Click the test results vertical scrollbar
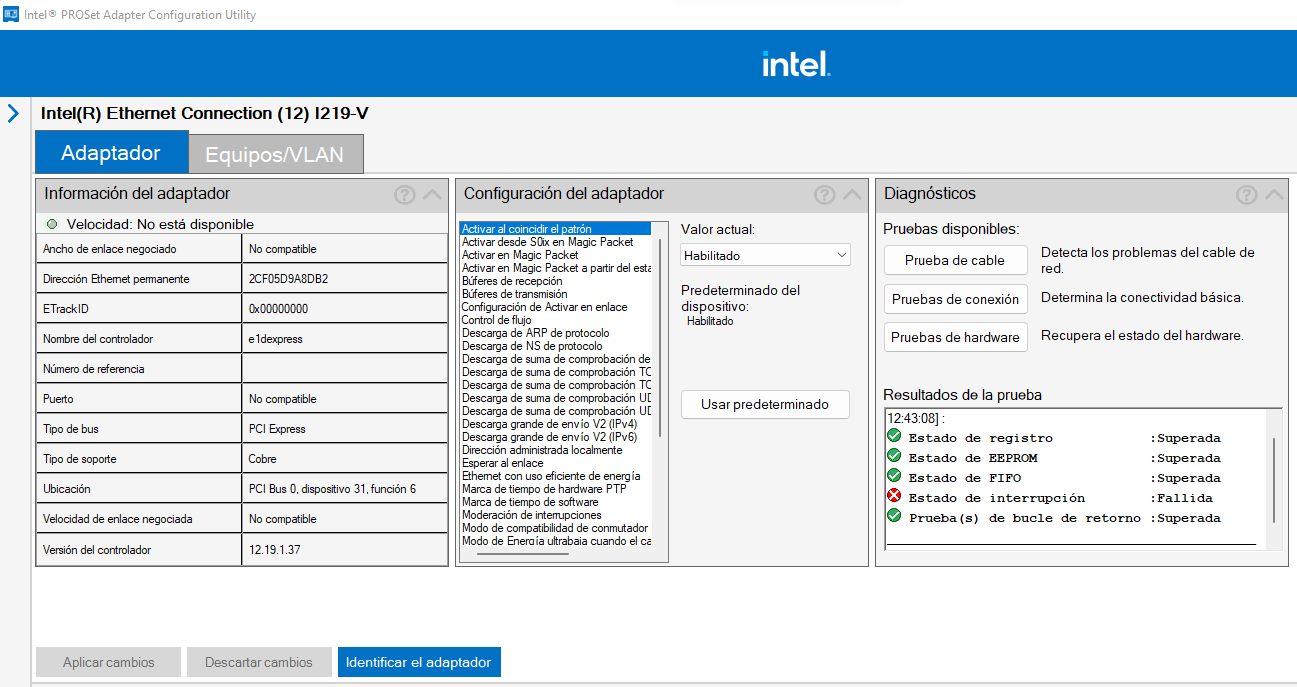1297x687 pixels. (1274, 480)
